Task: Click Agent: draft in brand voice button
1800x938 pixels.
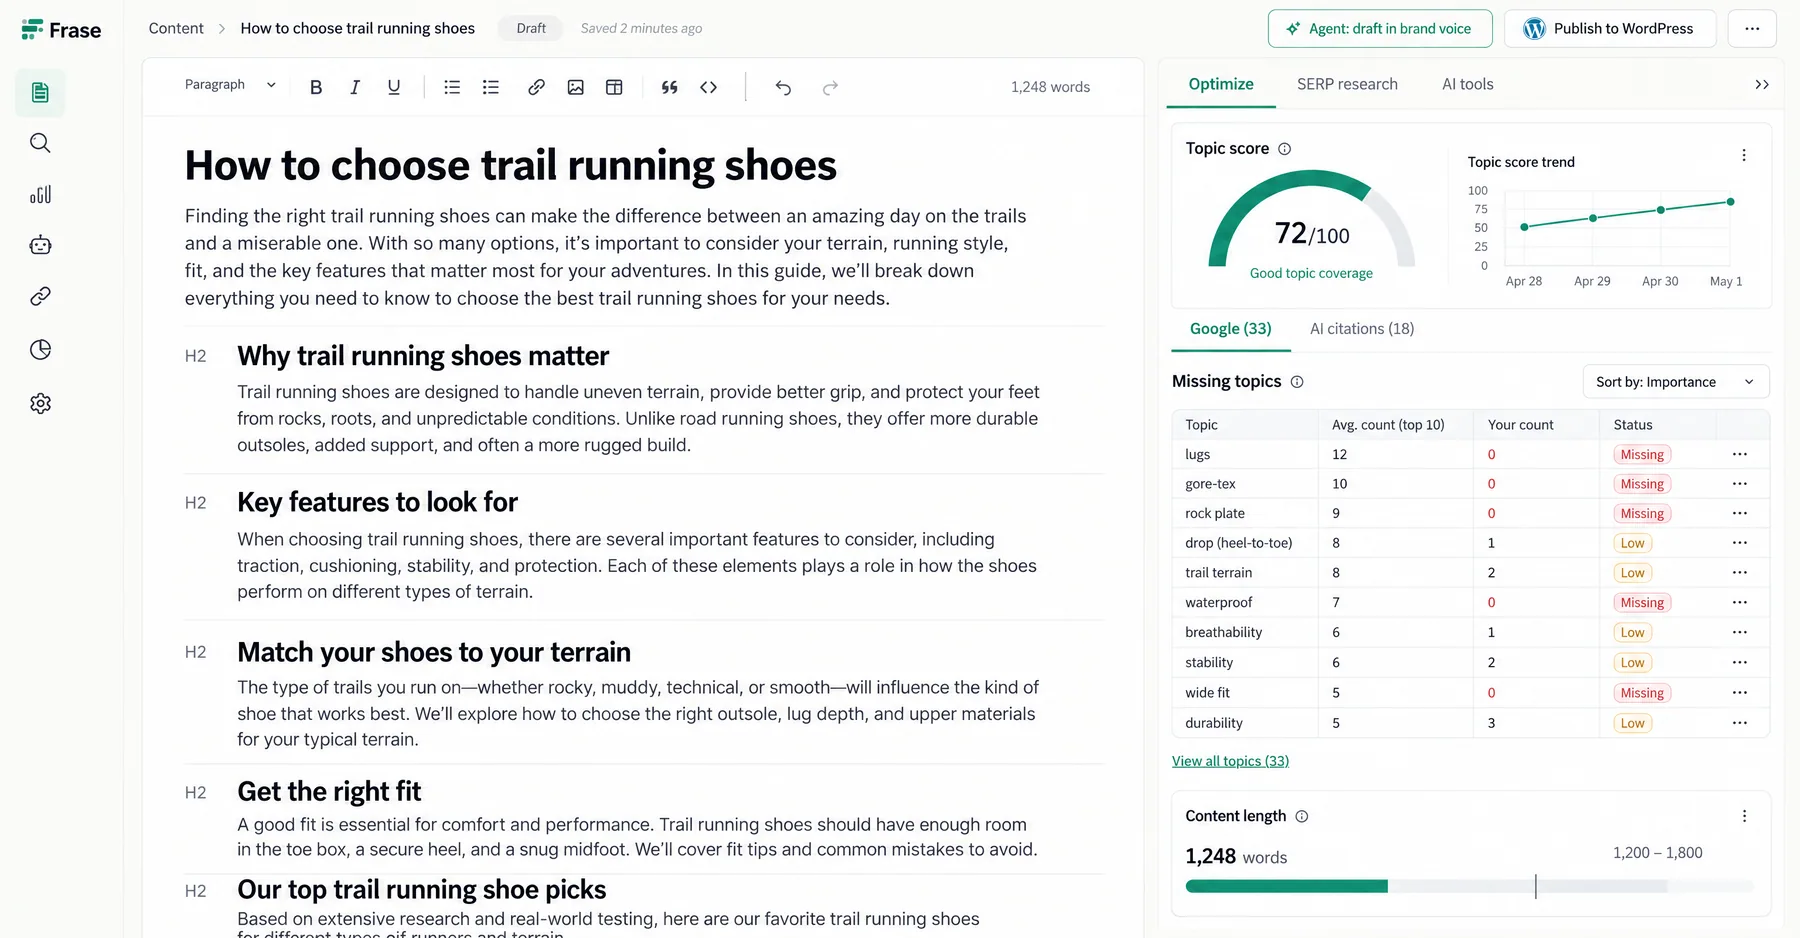Action: [x=1380, y=29]
